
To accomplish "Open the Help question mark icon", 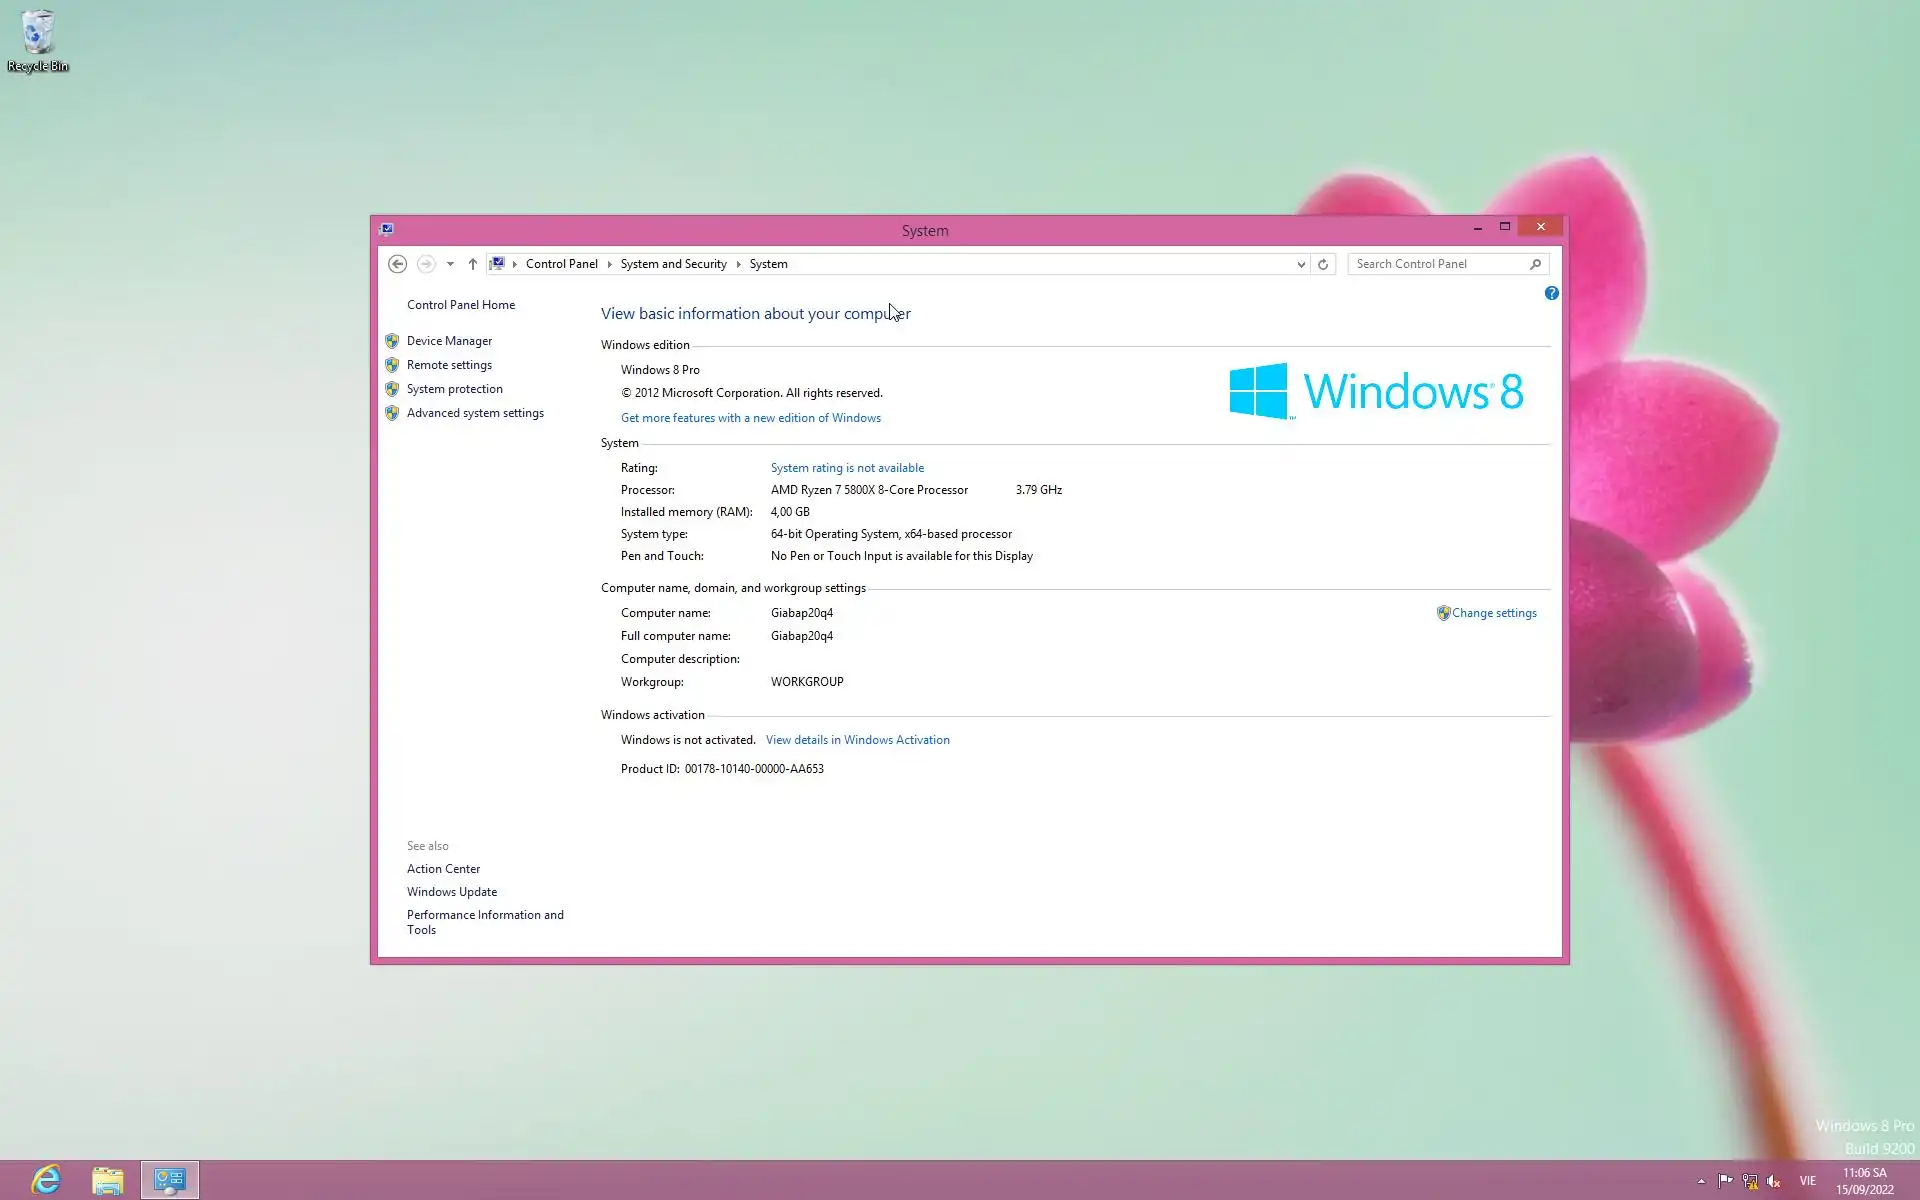I will click(1551, 293).
